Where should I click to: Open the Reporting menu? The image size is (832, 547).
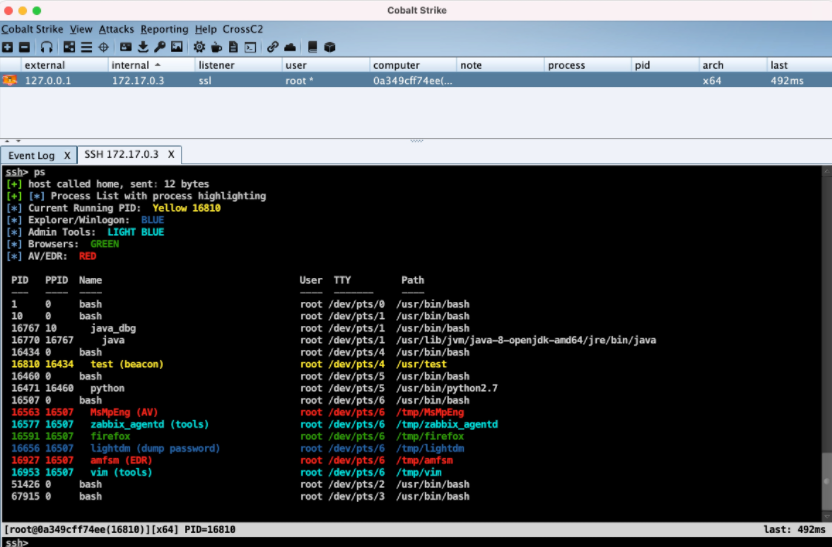point(164,29)
